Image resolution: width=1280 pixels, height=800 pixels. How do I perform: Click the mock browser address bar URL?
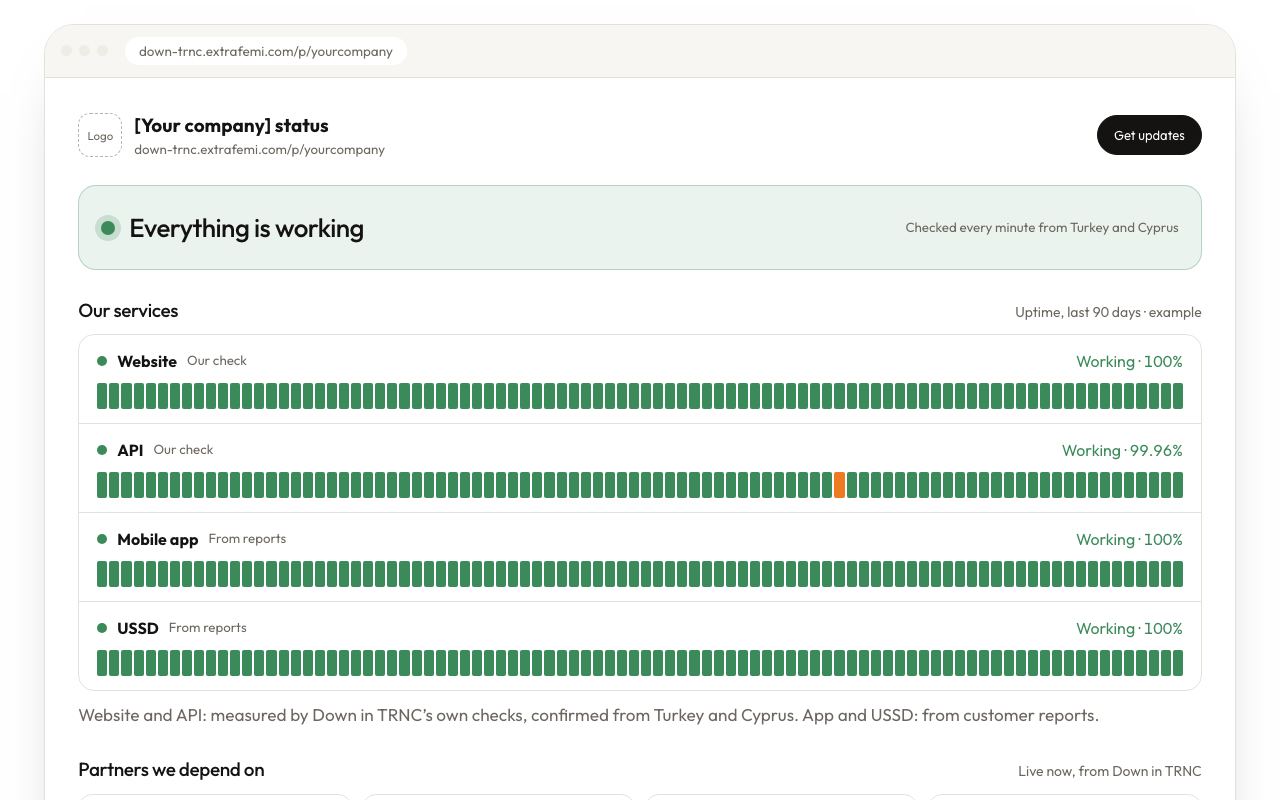pos(266,51)
